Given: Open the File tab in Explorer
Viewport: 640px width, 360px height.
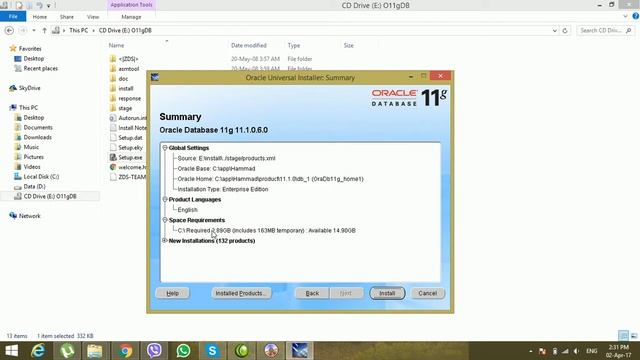Looking at the screenshot, I should tap(13, 17).
